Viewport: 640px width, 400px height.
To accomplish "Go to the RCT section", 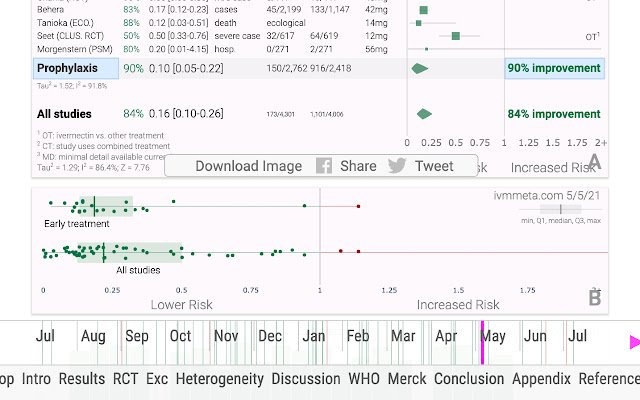I will (125, 379).
